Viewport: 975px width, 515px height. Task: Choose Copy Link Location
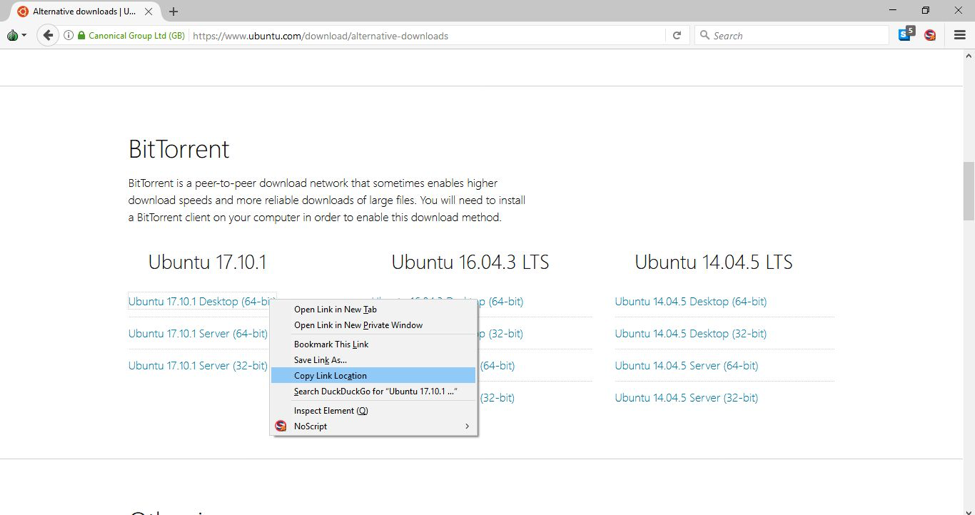pyautogui.click(x=374, y=375)
